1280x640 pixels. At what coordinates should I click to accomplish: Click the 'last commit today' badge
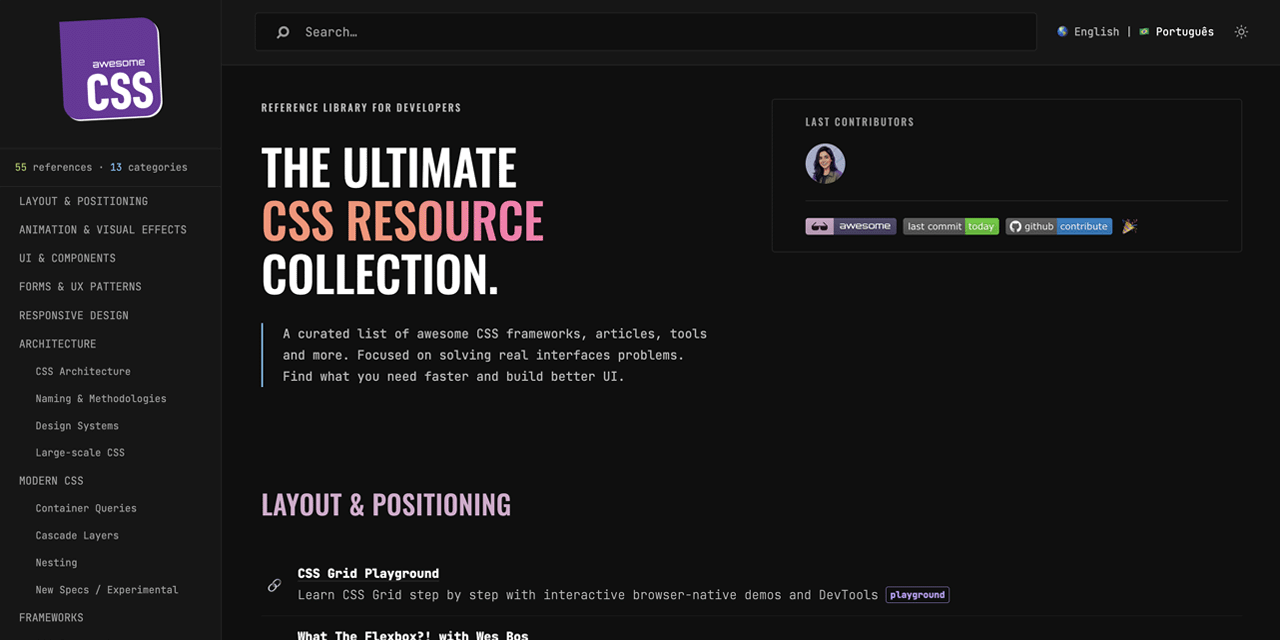[951, 226]
